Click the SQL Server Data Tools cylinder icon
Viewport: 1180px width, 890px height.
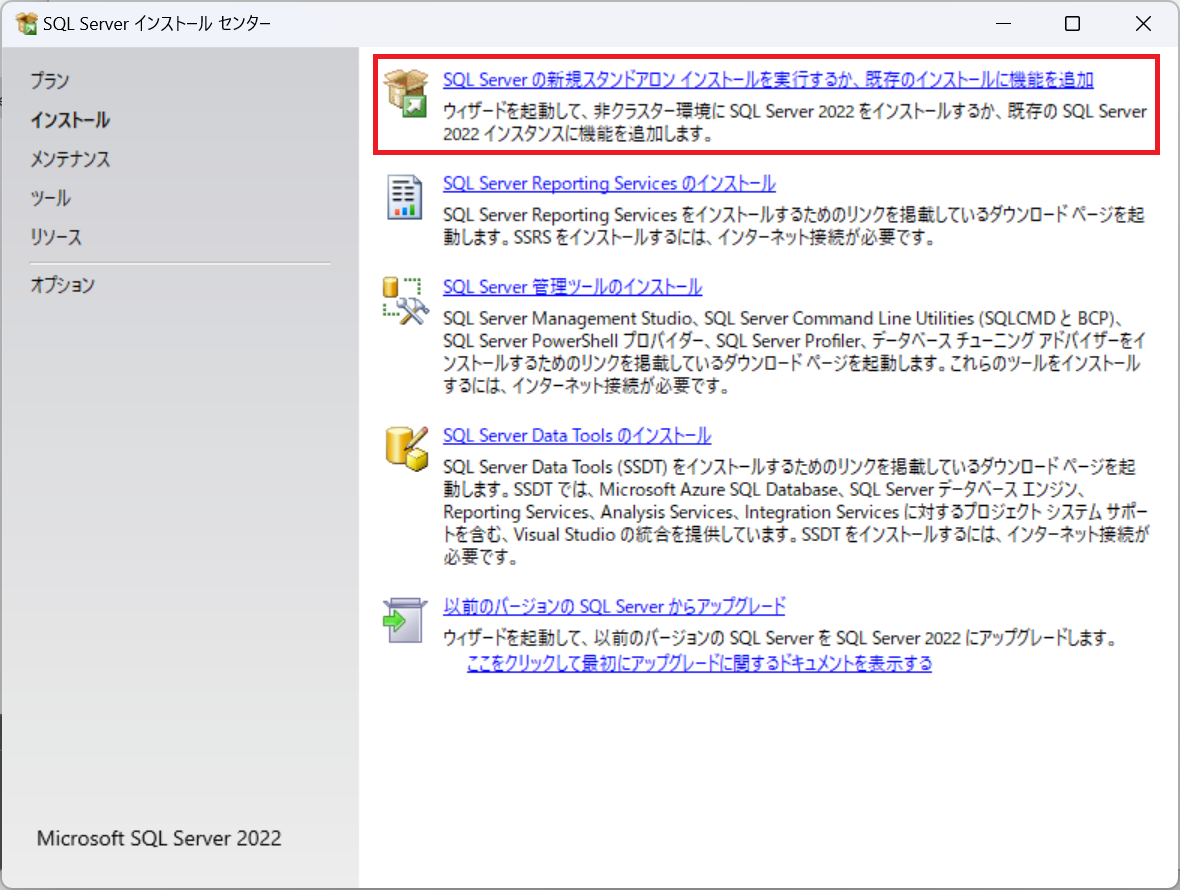(x=406, y=449)
